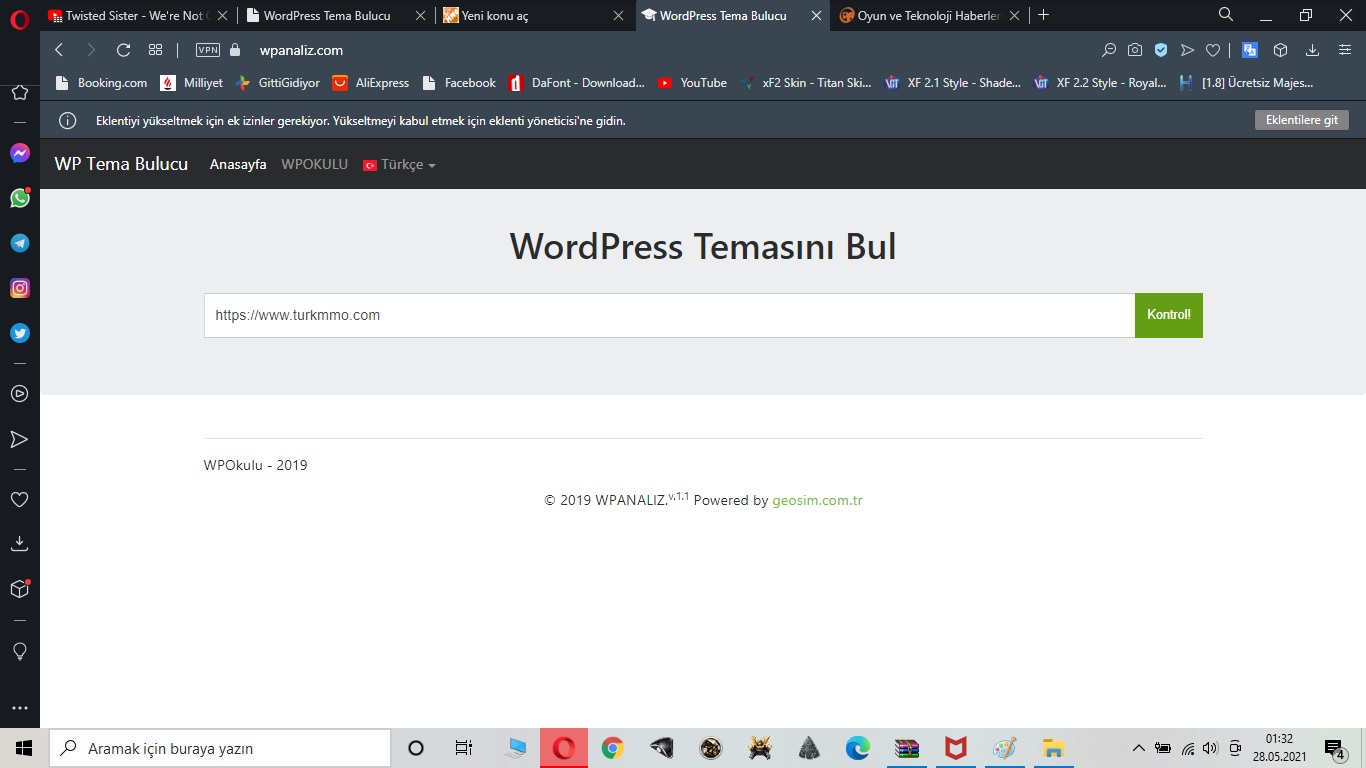Open Extensions cube in the sidebar

19,589
